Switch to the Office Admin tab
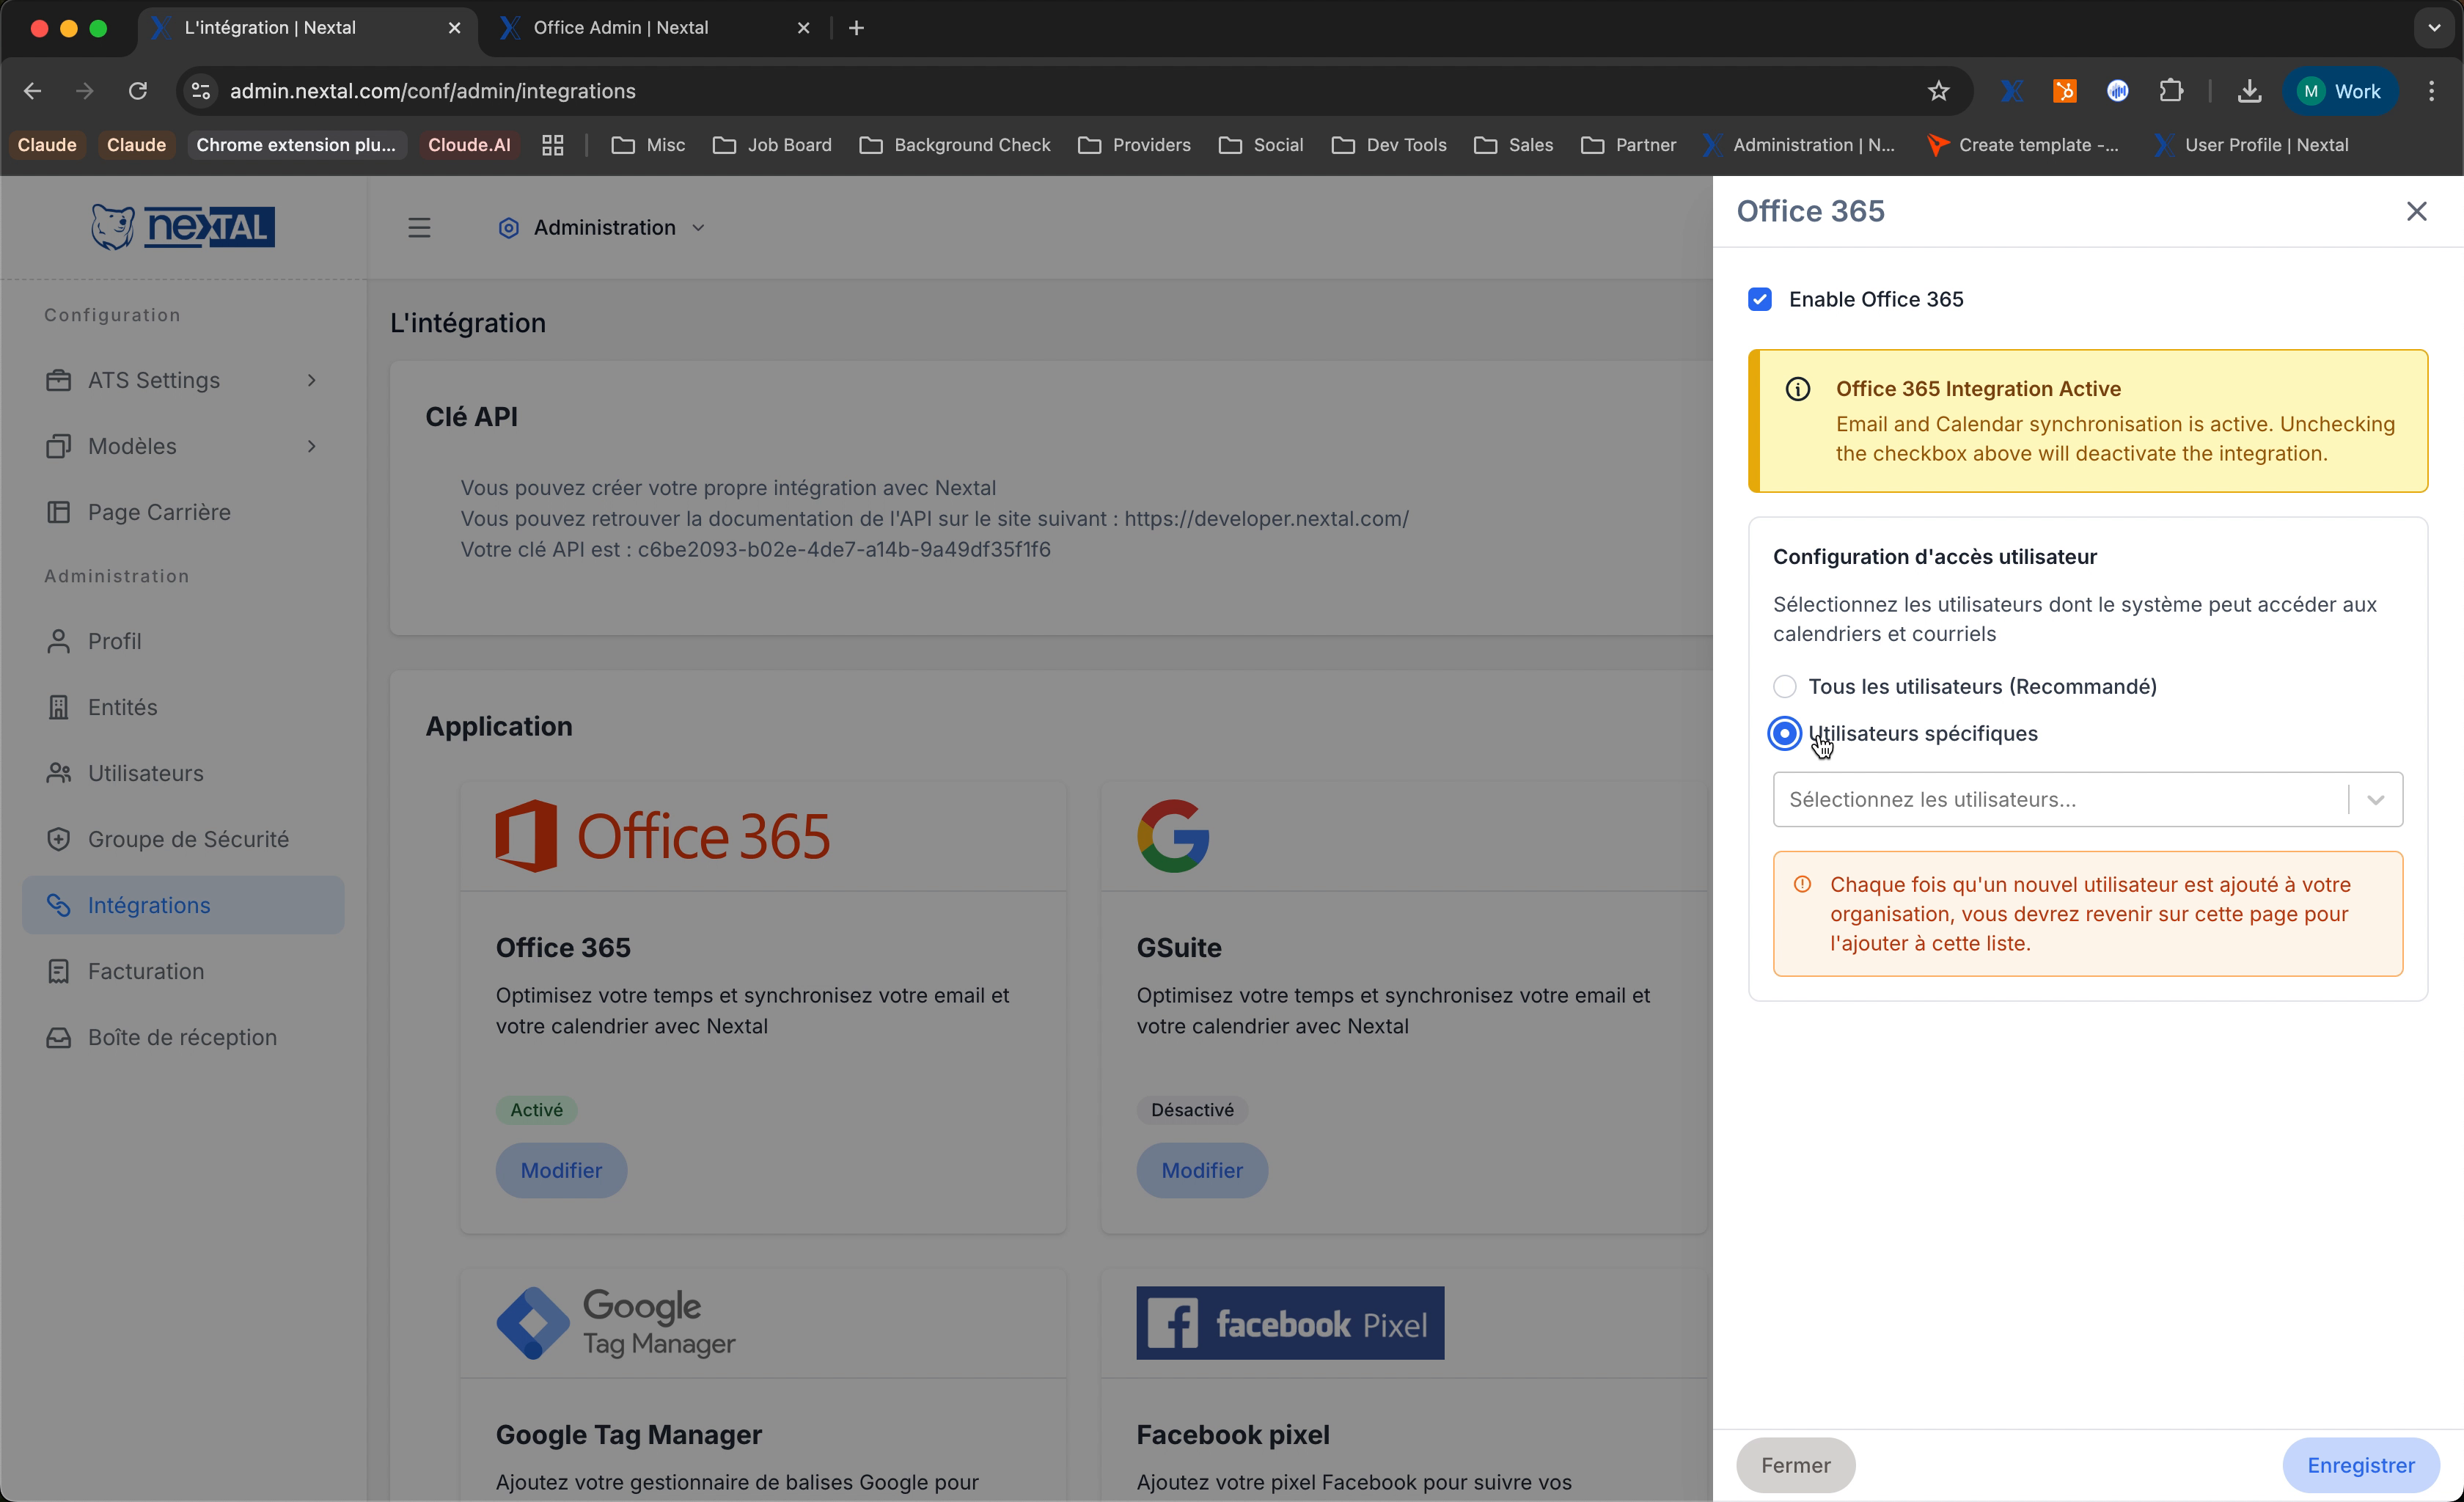The image size is (2464, 1502). pos(620,27)
